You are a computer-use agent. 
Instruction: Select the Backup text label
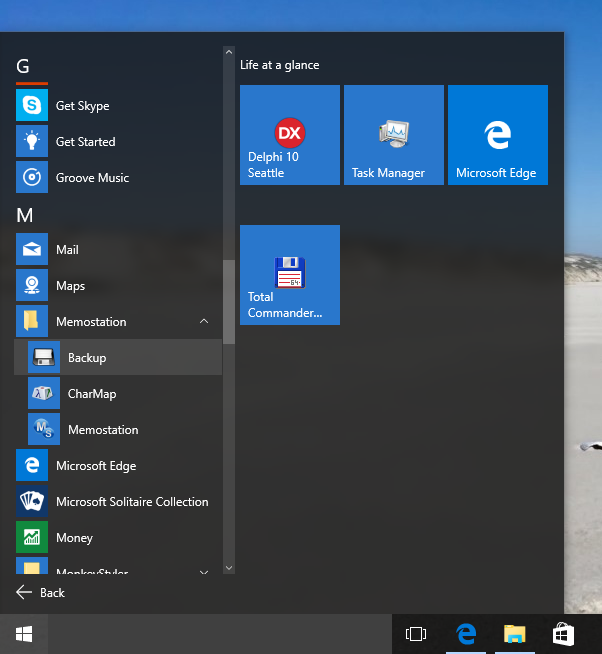pyautogui.click(x=87, y=358)
